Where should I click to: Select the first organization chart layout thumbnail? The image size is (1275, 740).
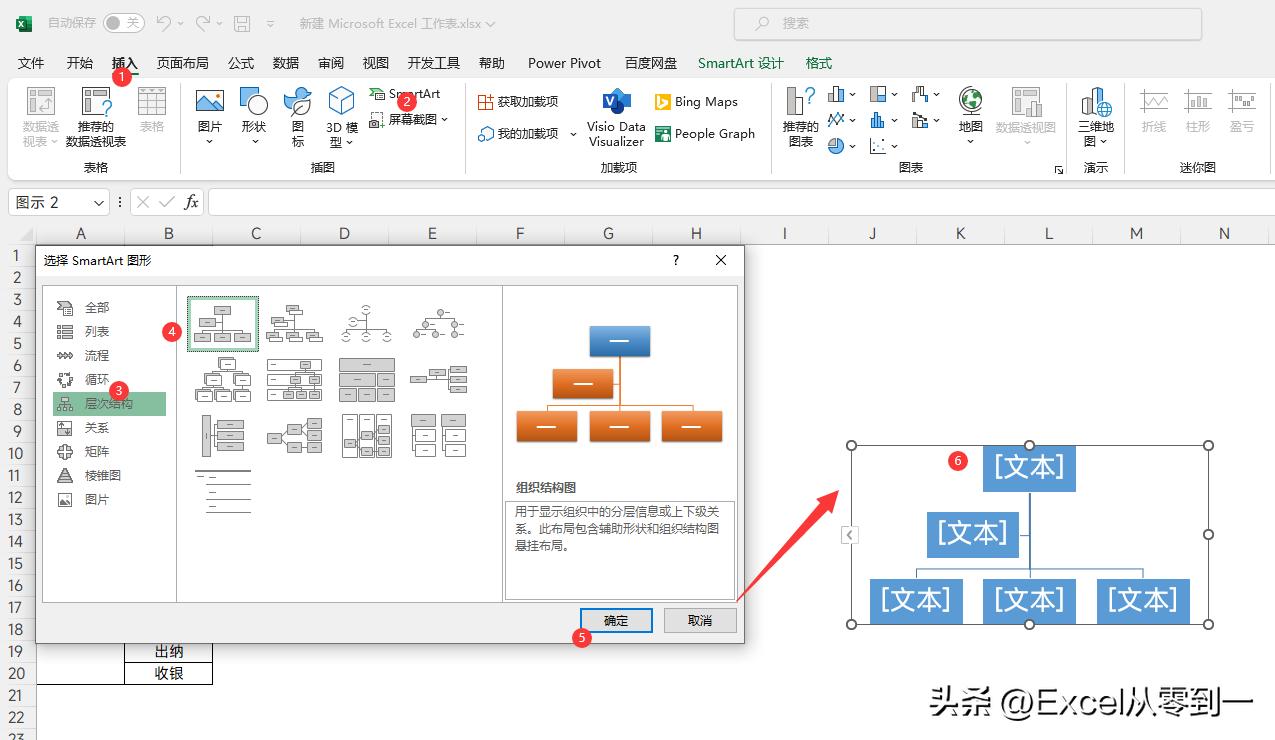point(222,322)
